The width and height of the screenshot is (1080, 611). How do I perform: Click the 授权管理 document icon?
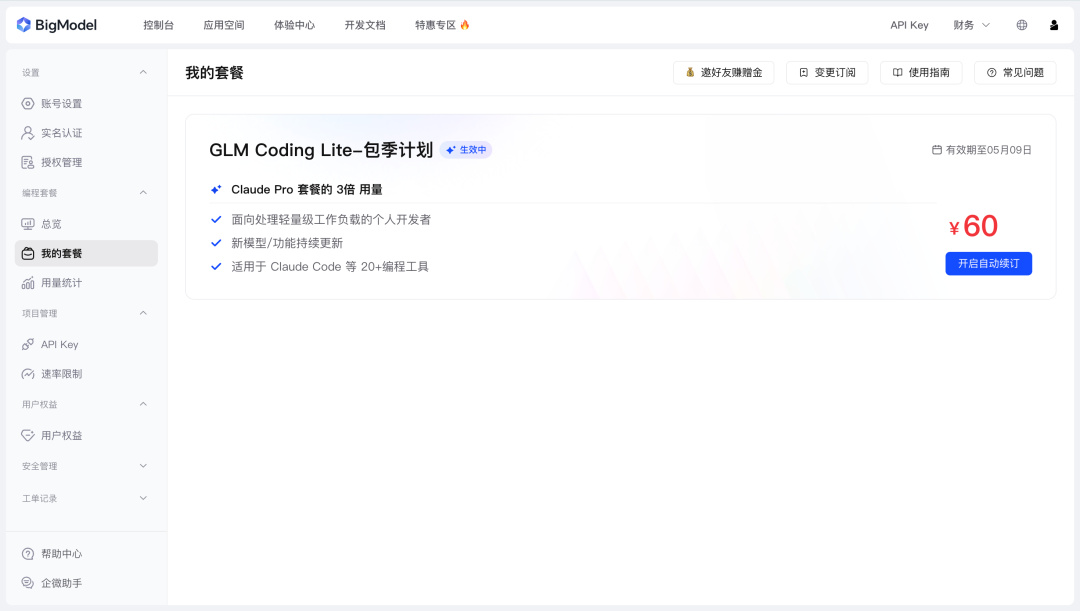tap(28, 163)
